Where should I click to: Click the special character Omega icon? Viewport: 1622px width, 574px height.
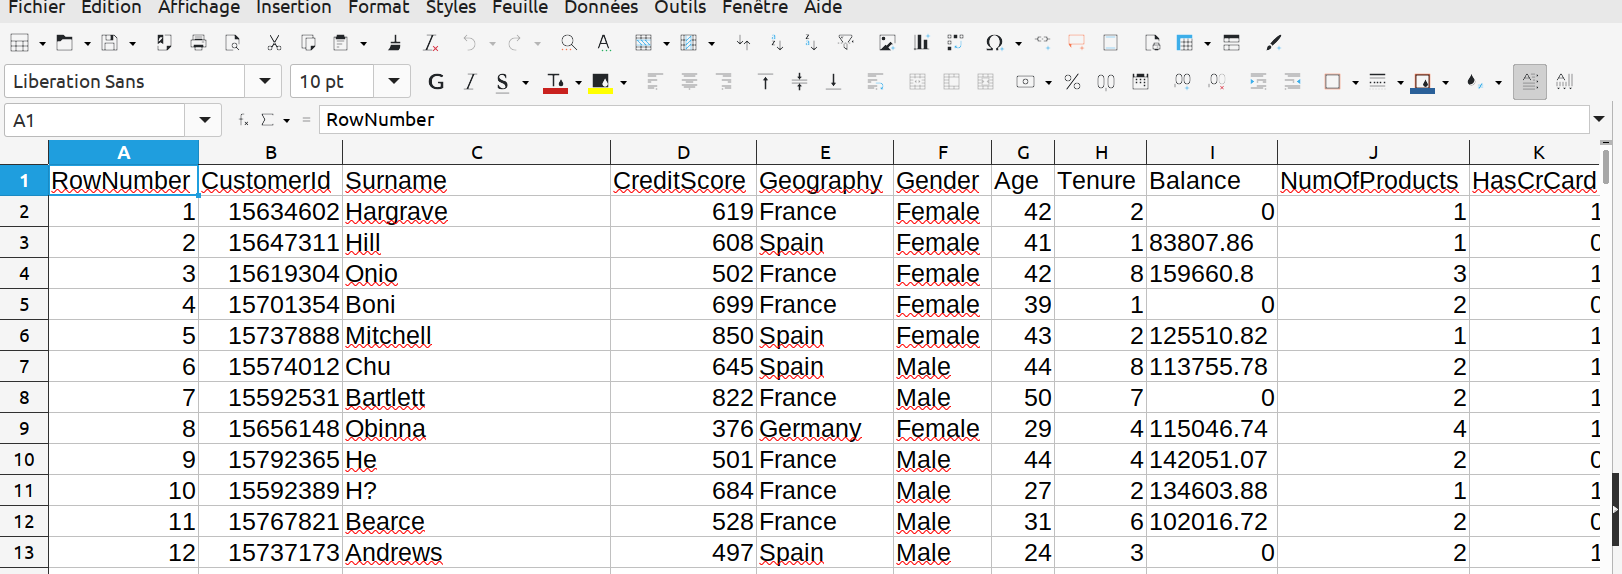click(993, 43)
